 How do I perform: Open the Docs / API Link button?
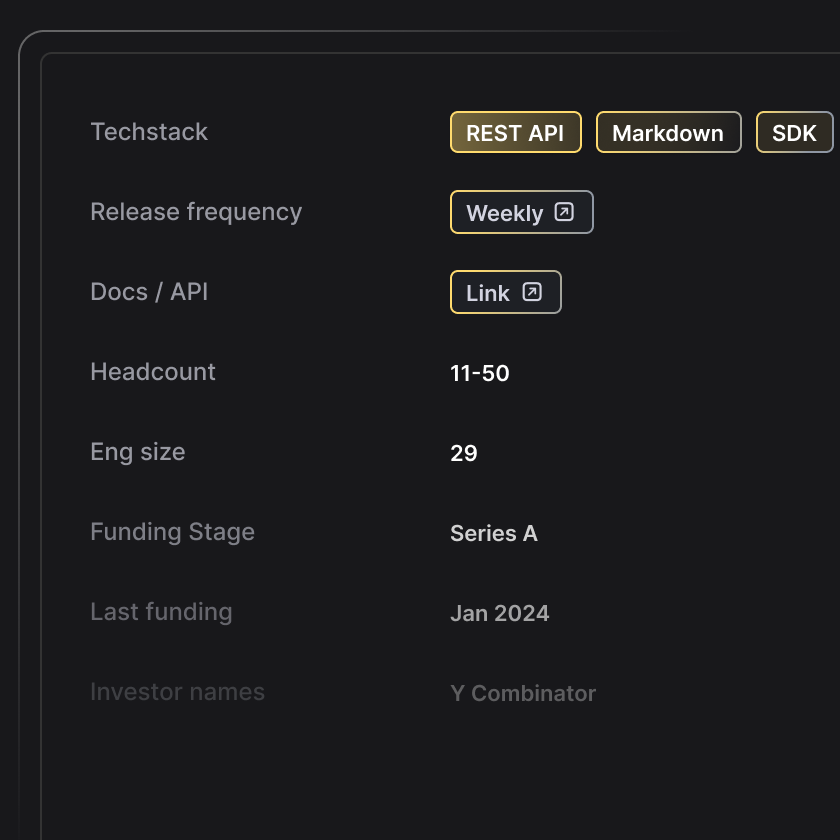click(x=489, y=293)
